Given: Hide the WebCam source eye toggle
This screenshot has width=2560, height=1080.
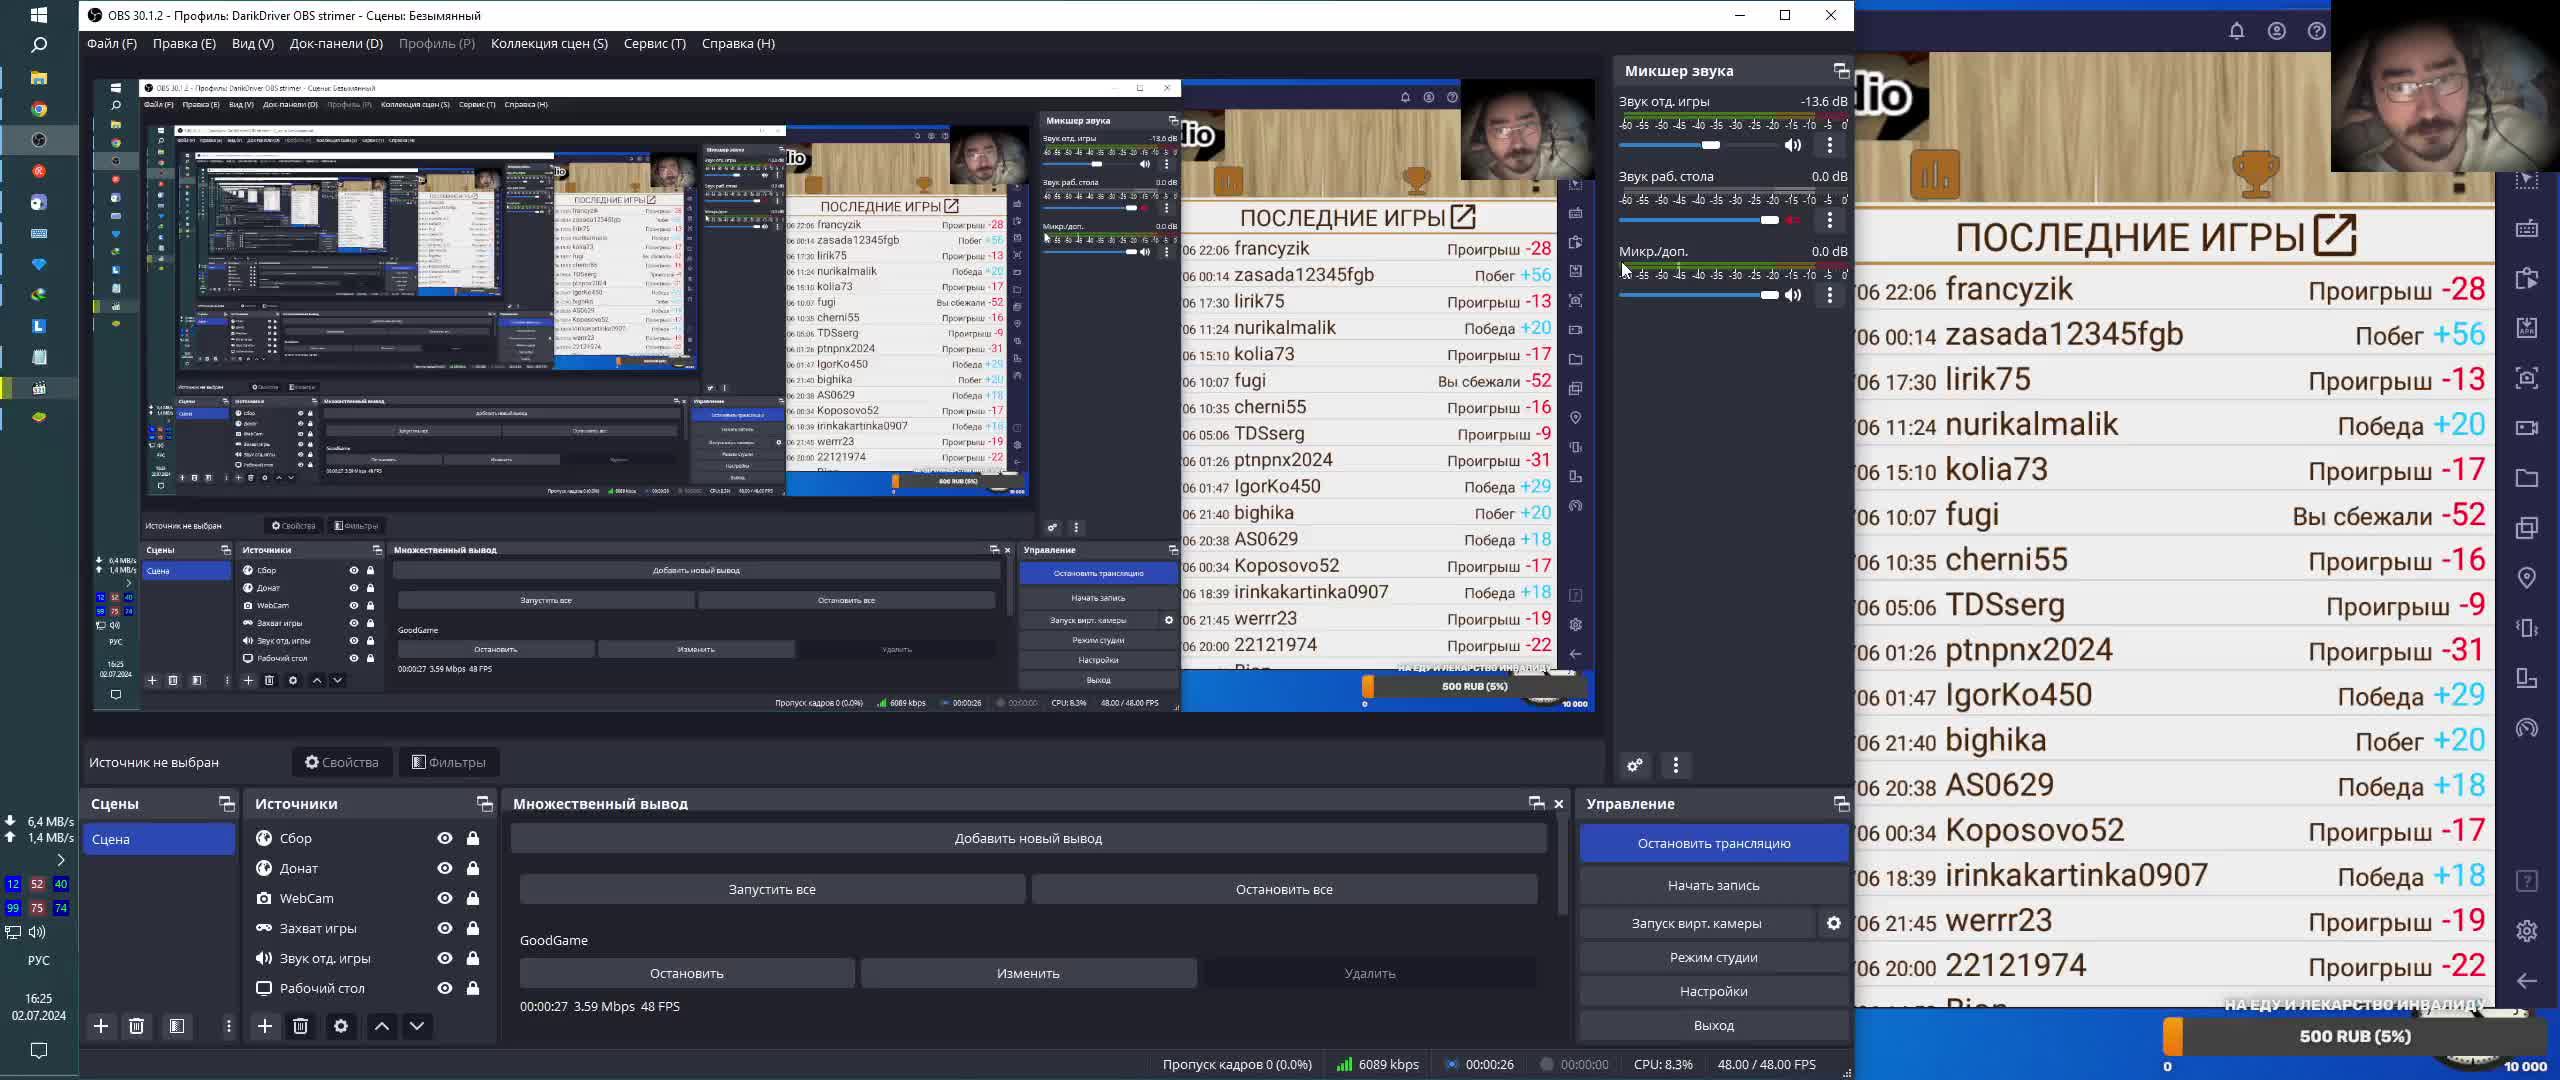Looking at the screenshot, I should (x=445, y=898).
